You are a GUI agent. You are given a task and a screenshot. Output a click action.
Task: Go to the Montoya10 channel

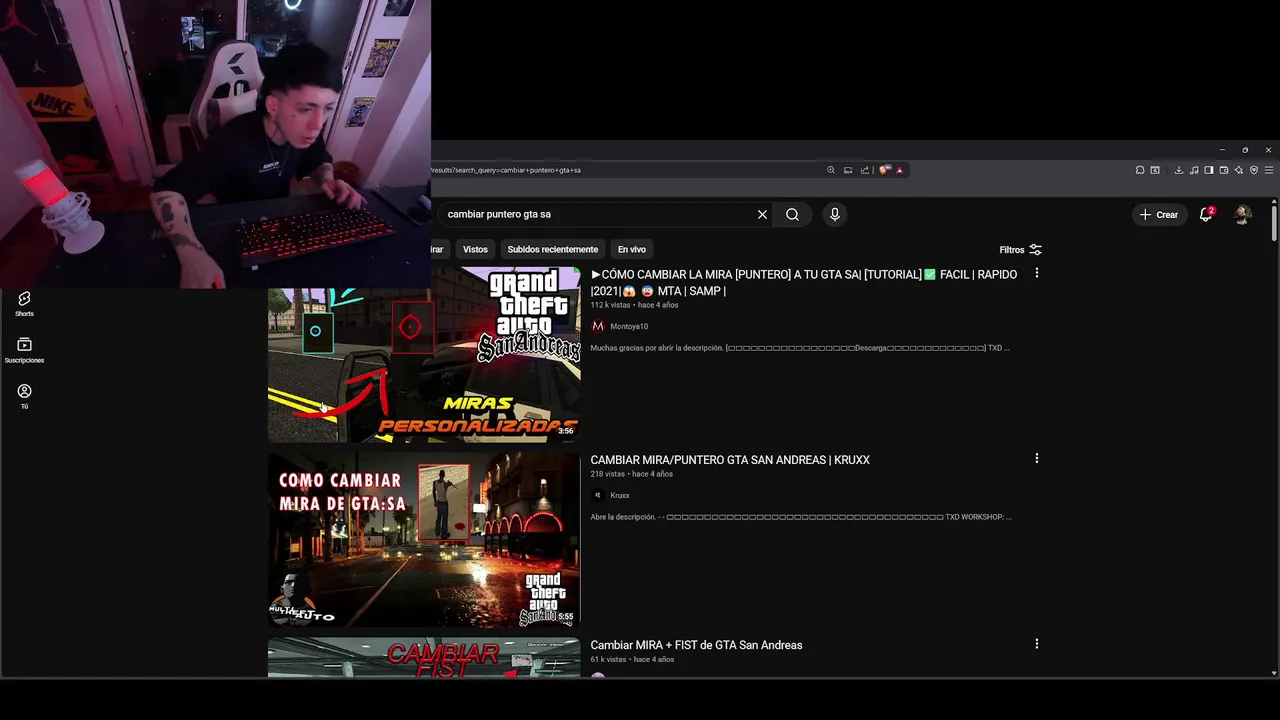click(x=629, y=326)
